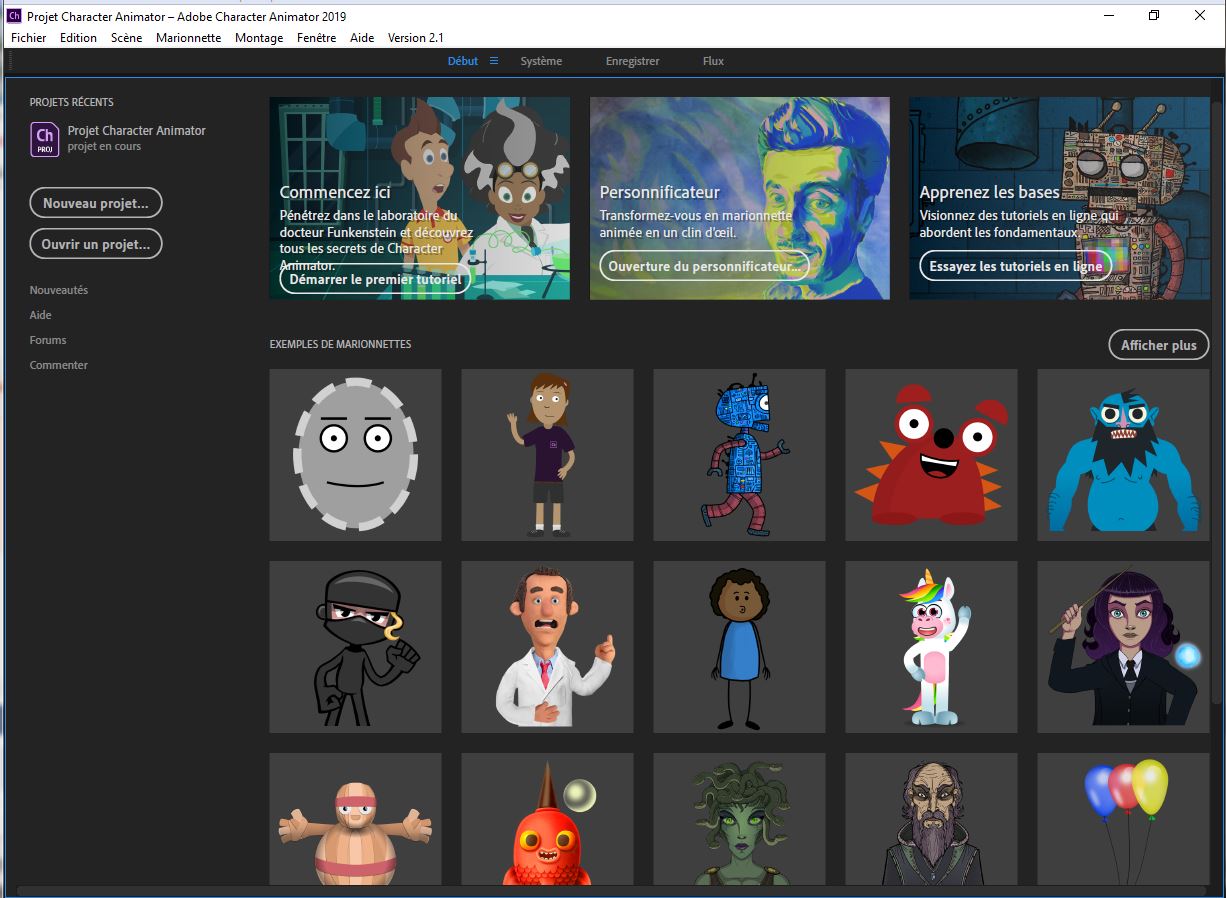
Task: Click the Personnificateur banner image
Action: [x=740, y=198]
